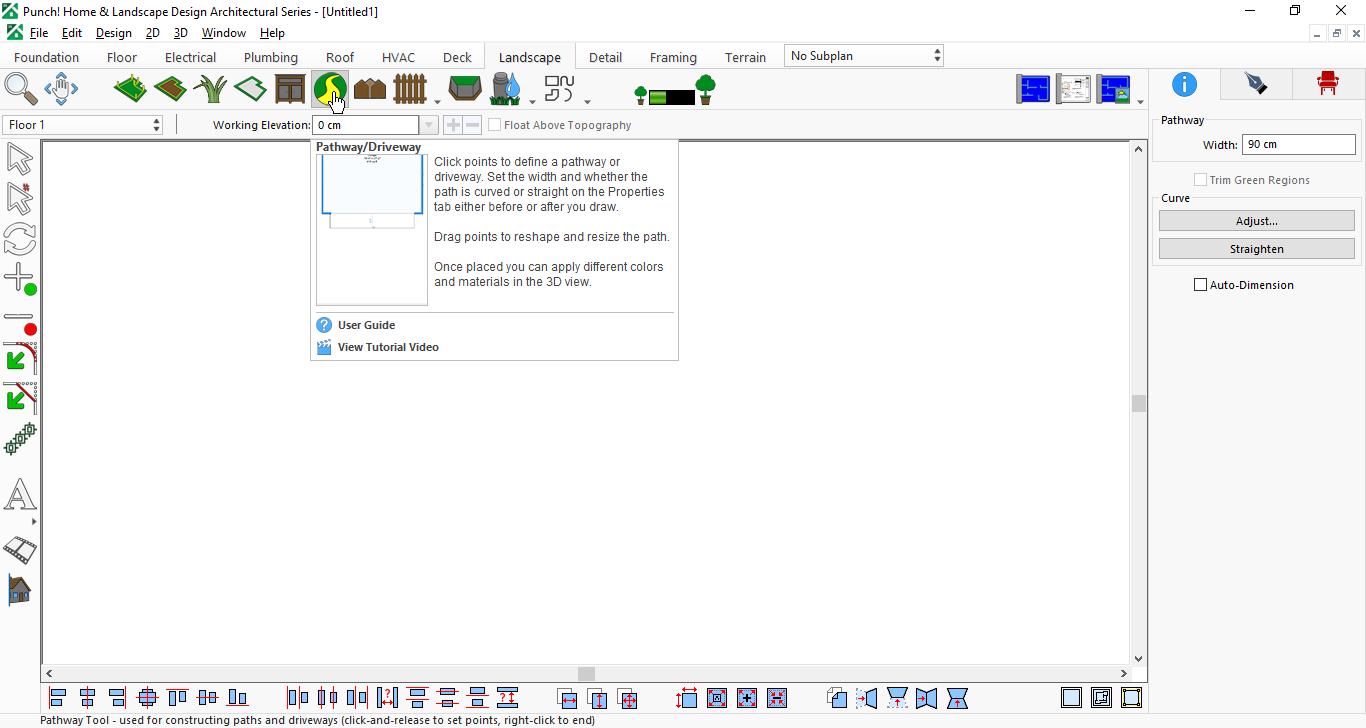Switch to the Terrain tab

[746, 57]
